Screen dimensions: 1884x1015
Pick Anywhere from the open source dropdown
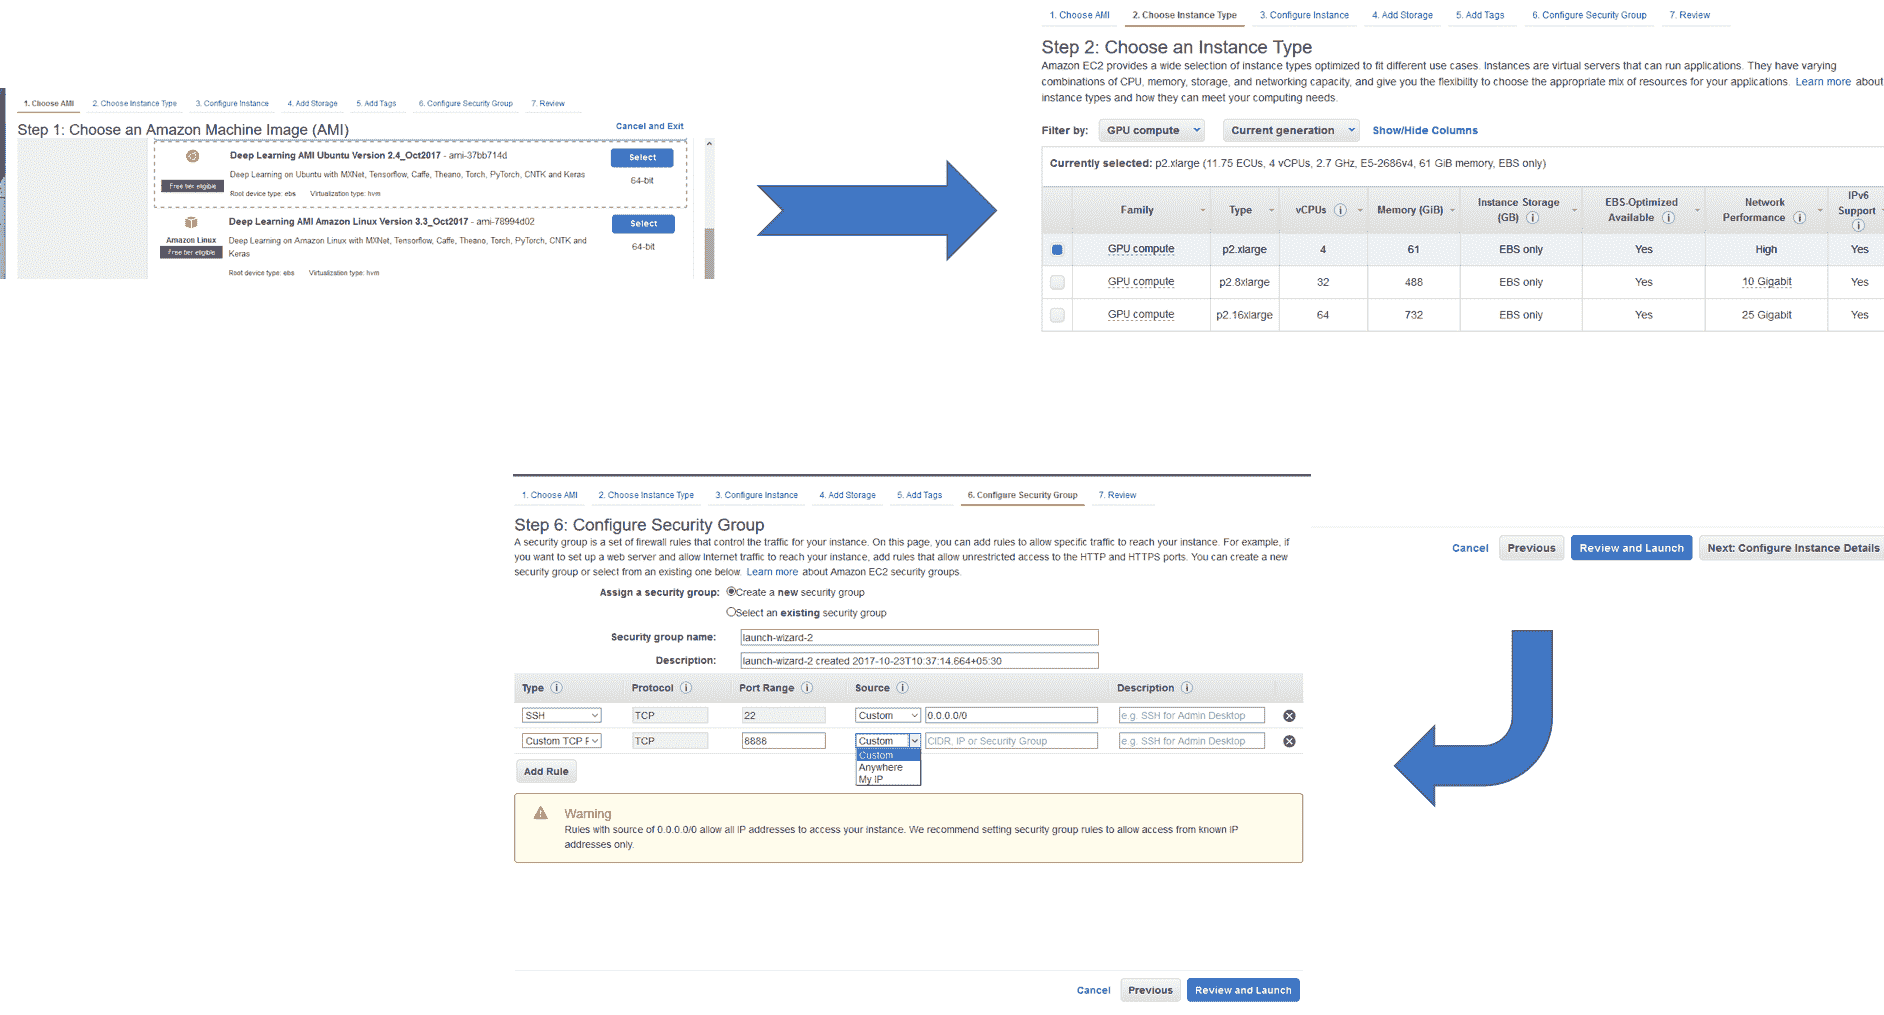(881, 767)
